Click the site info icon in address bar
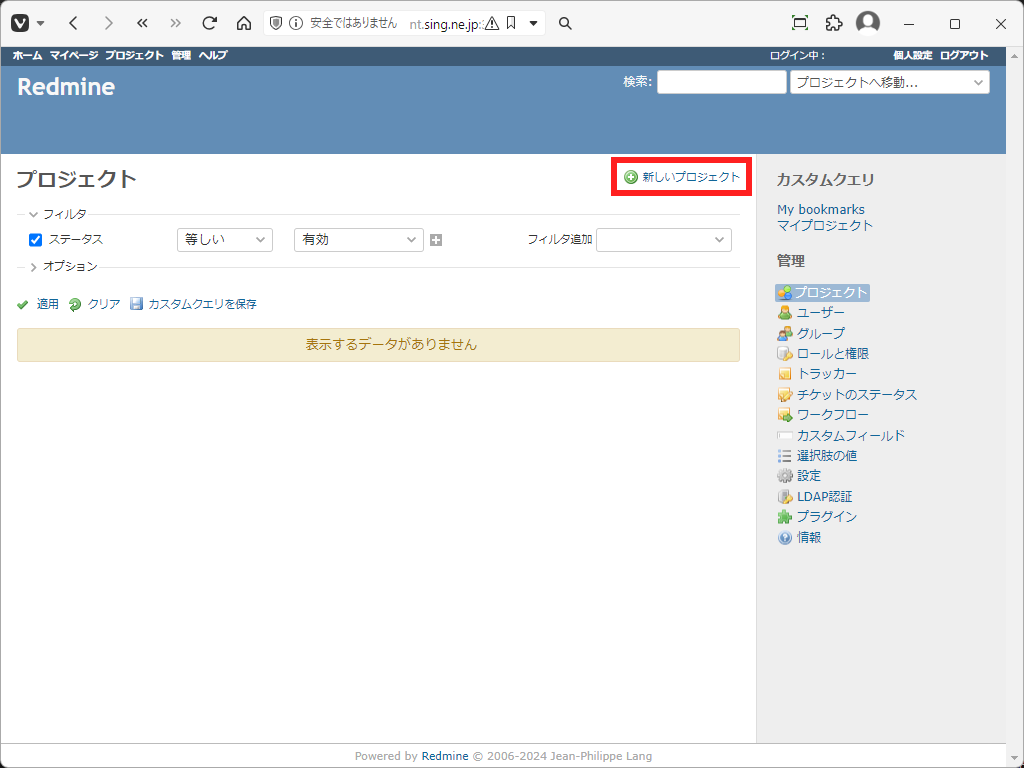The height and width of the screenshot is (768, 1024). point(296,24)
